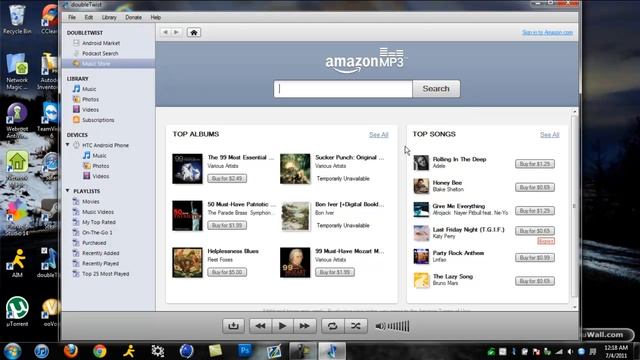This screenshot has height=360, width=640.
Task: Click the Search button
Action: (x=436, y=89)
